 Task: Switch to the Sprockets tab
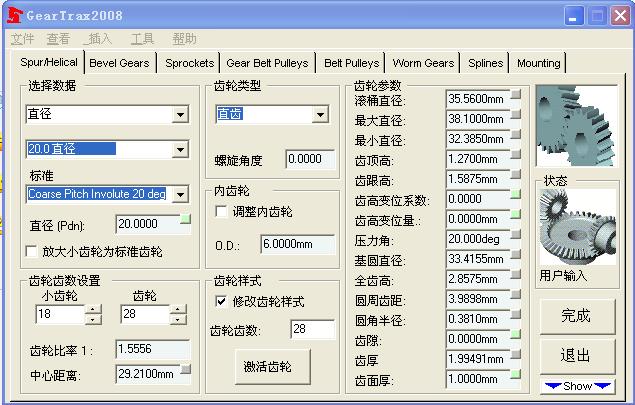coord(190,63)
